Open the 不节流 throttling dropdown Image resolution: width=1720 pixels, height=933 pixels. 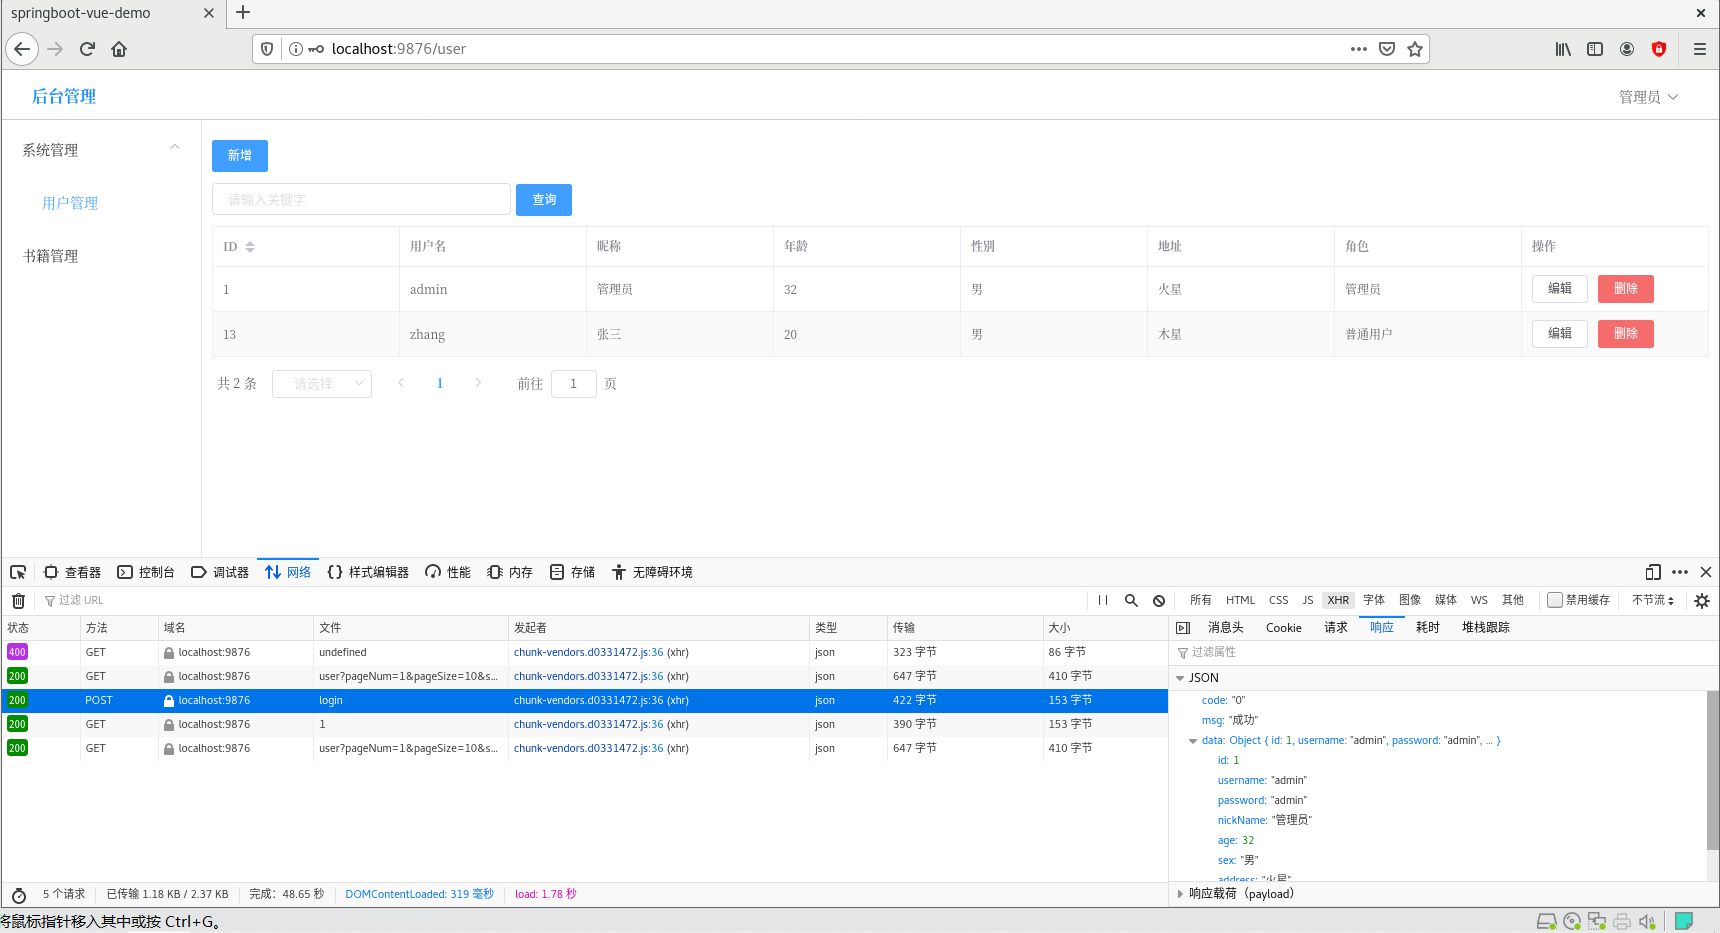(1650, 600)
